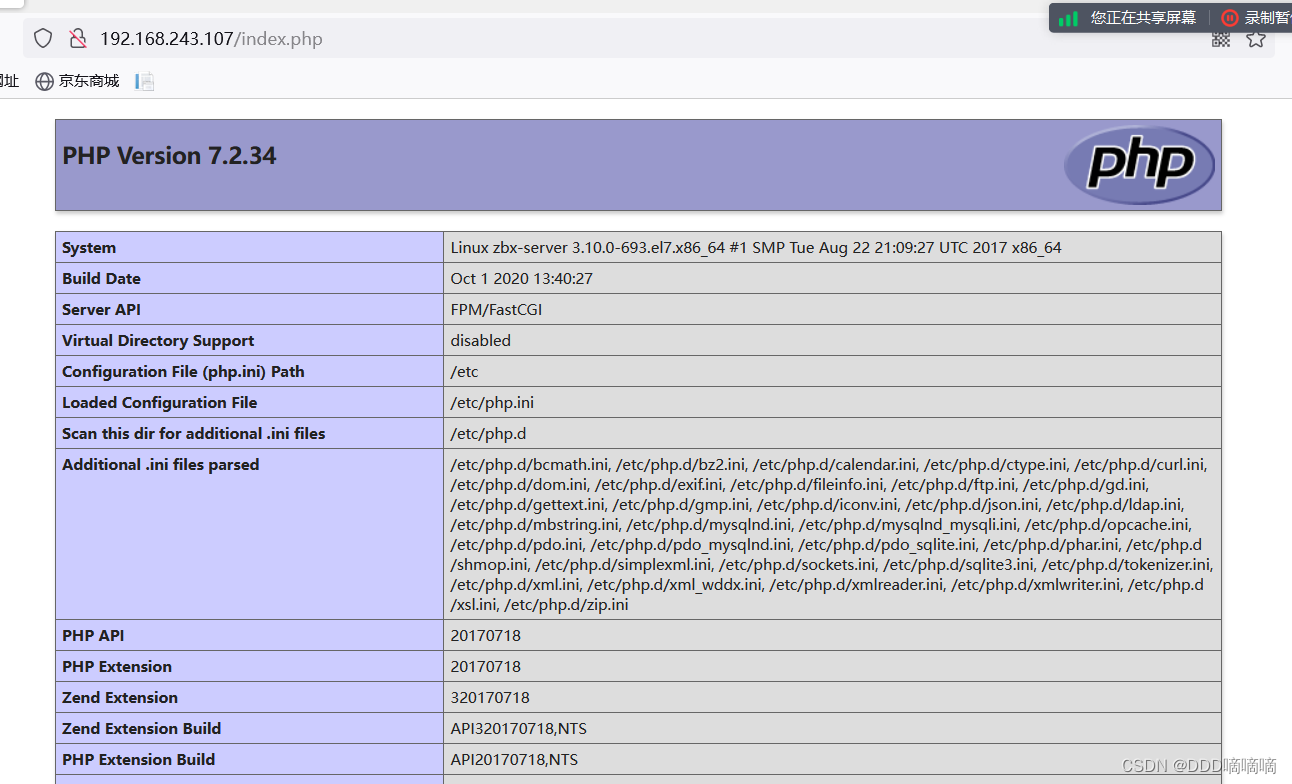Screen dimensions: 1292x784
Task: Click the /etc/php.ini value
Action: click(492, 403)
